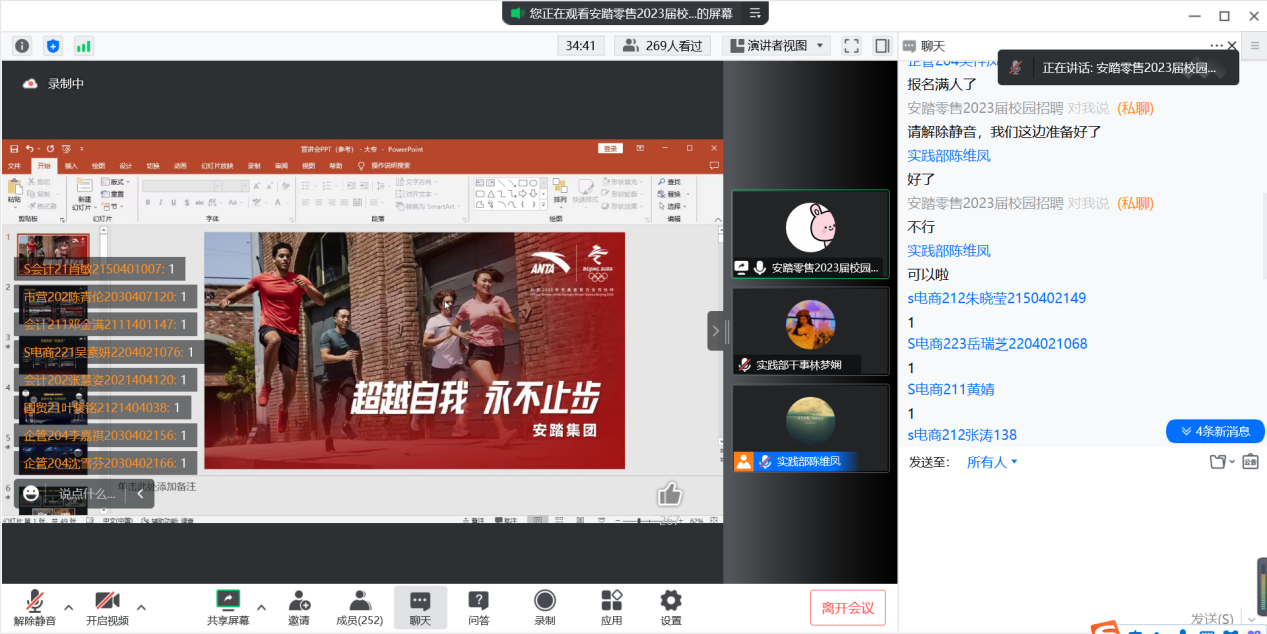Enter full screen mode
Viewport: 1267px width, 634px height.
(x=851, y=46)
